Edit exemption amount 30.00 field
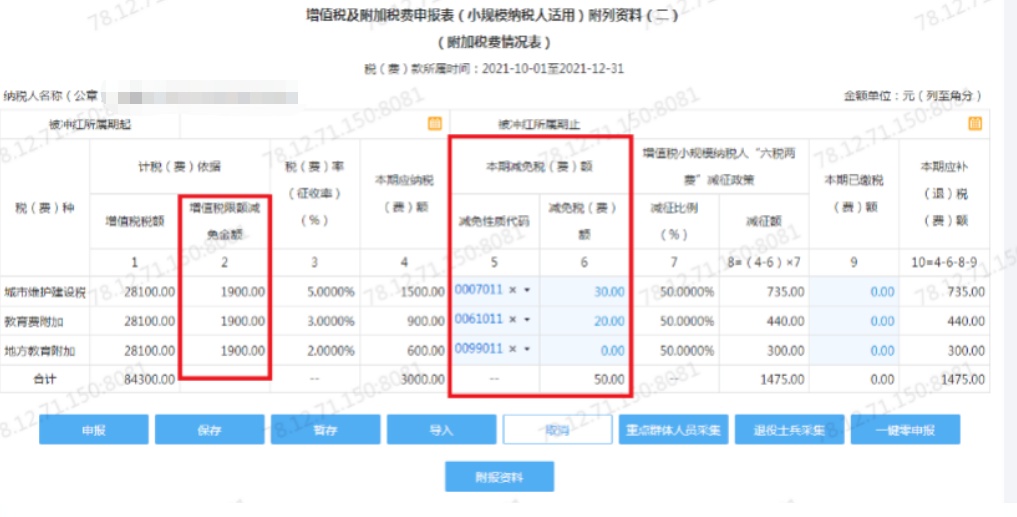1017x517 pixels. click(584, 292)
